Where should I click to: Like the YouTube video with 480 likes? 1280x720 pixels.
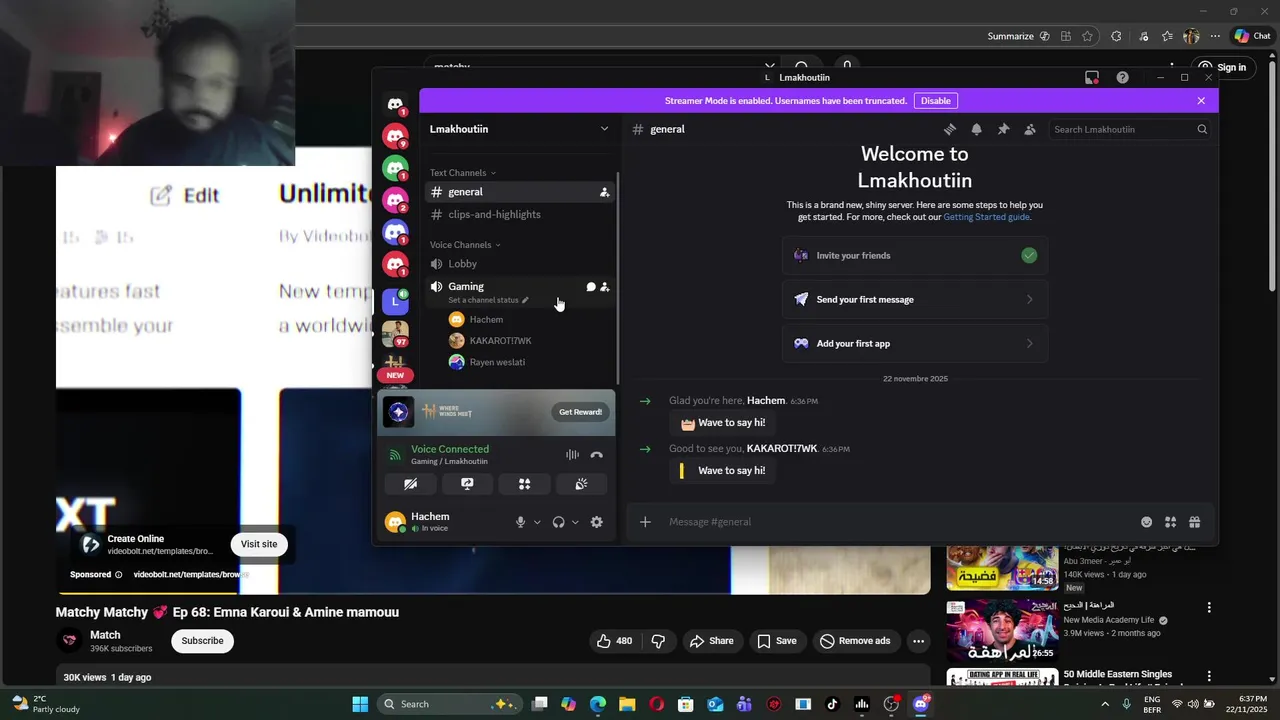[614, 641]
